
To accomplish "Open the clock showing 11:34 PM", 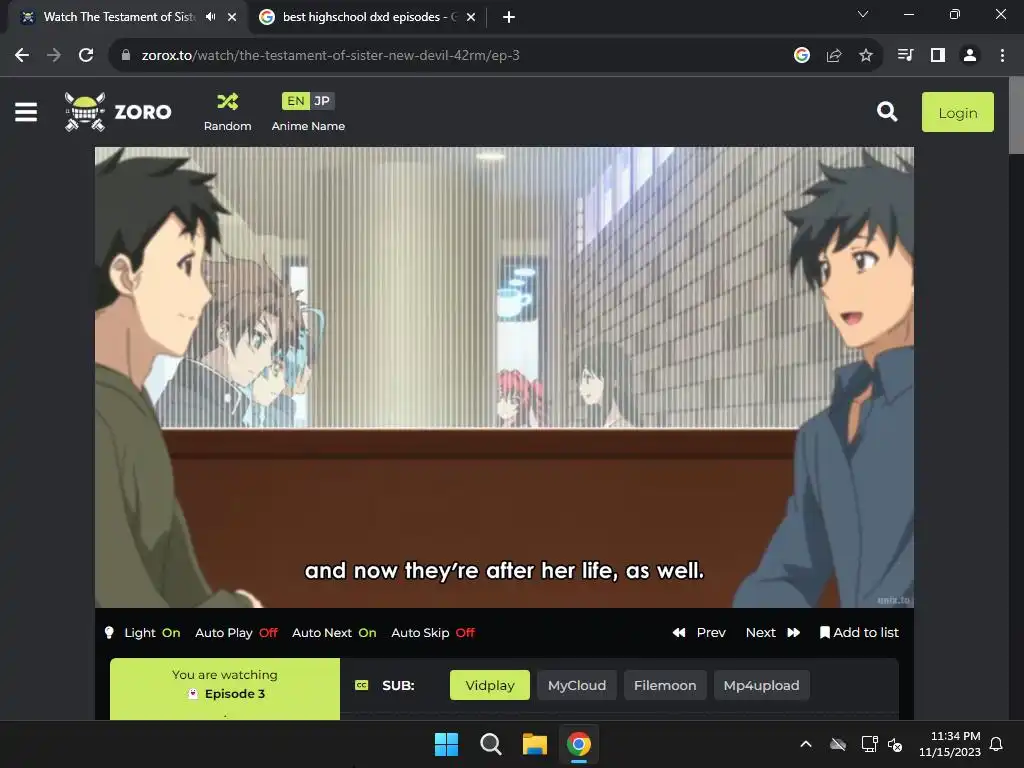I will click(950, 744).
